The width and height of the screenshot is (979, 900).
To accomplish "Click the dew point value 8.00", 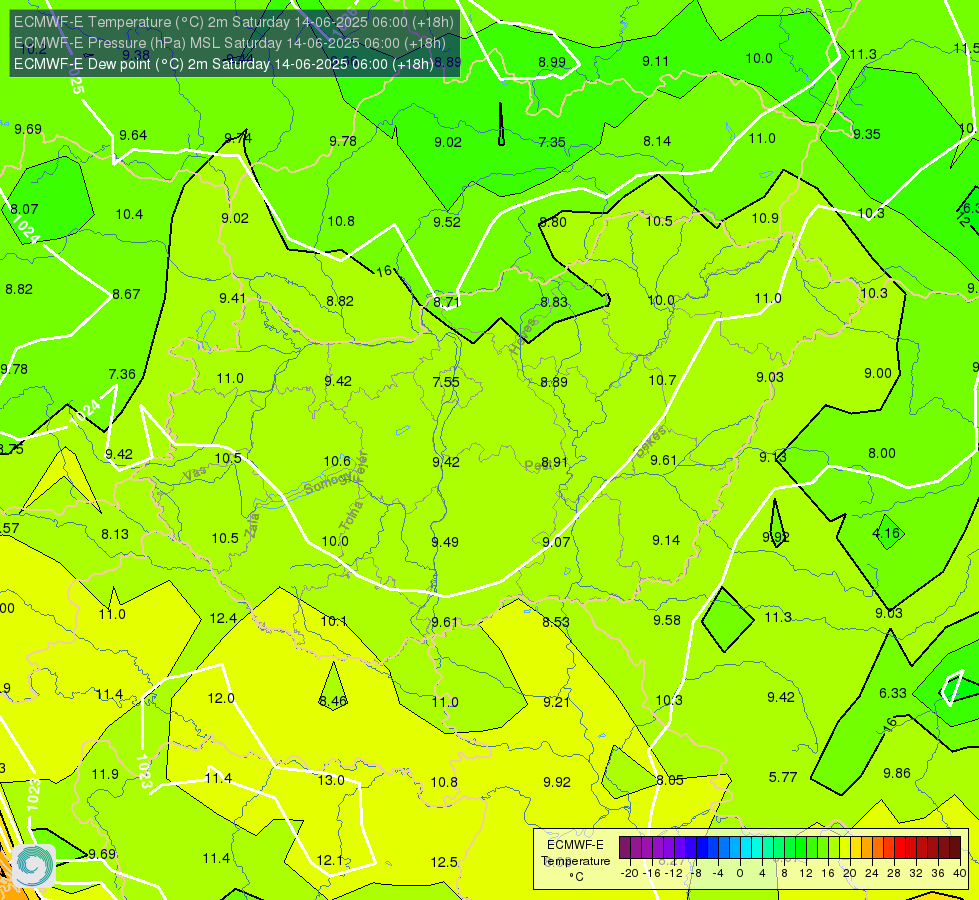I will point(882,453).
